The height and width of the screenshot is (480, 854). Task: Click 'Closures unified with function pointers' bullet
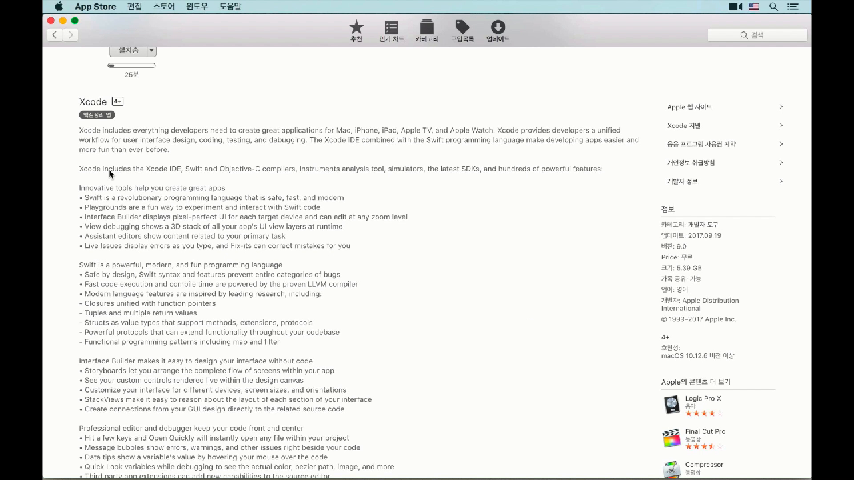click(148, 303)
